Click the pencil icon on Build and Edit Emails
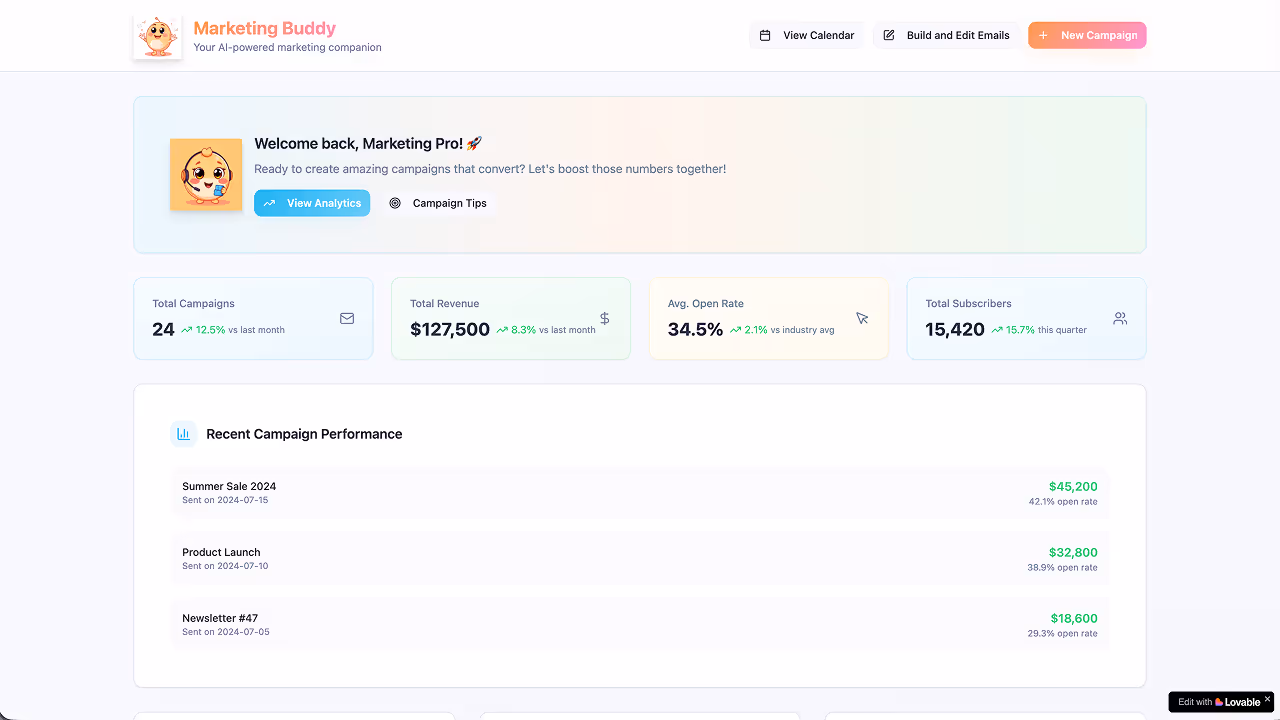Viewport: 1280px width, 720px height. [x=888, y=35]
